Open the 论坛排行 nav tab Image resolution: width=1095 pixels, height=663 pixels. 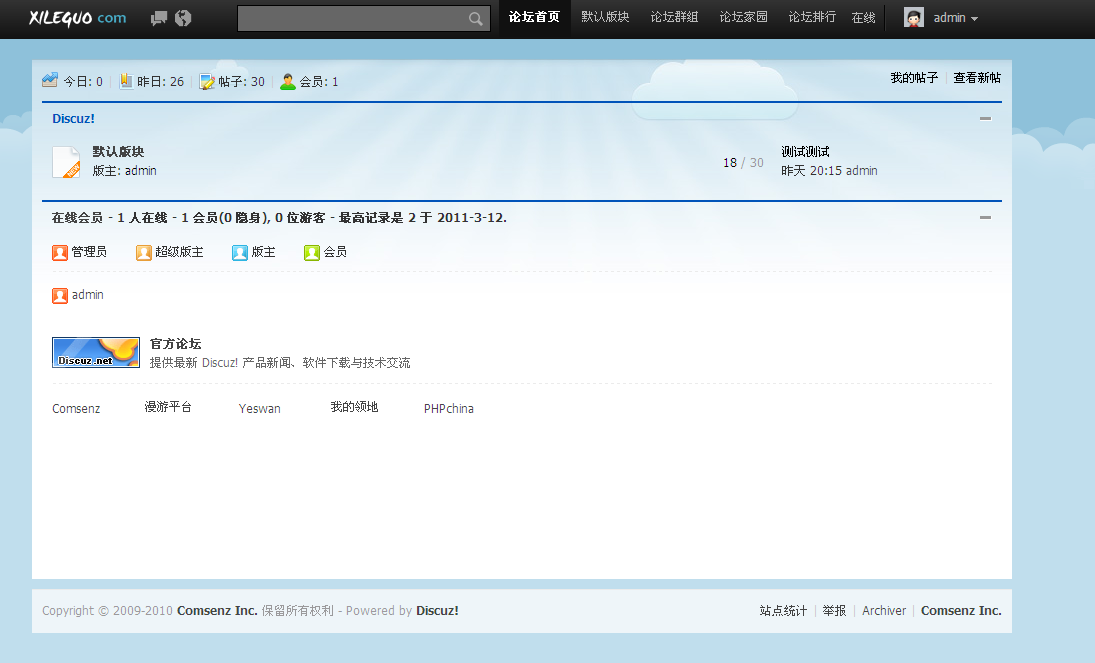(811, 17)
